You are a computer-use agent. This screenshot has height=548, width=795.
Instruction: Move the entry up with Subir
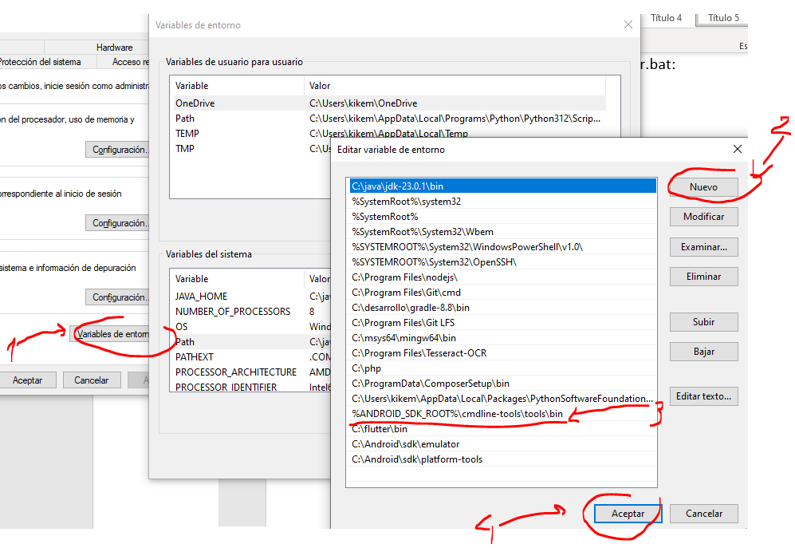click(x=704, y=322)
